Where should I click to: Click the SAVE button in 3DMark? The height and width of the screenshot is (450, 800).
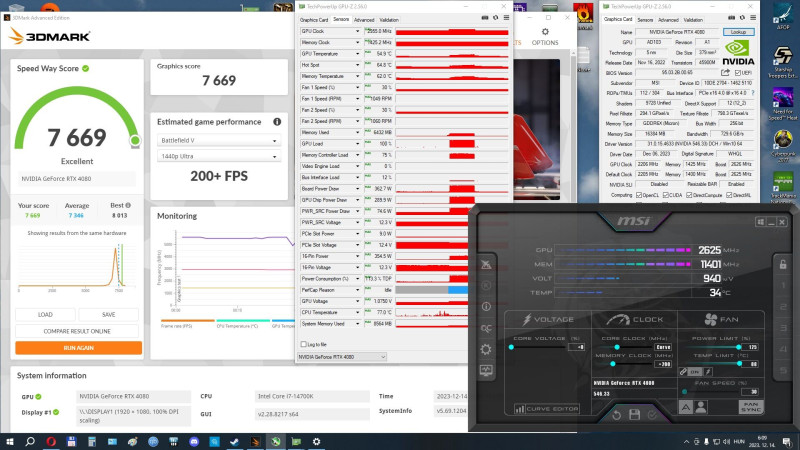(109, 315)
